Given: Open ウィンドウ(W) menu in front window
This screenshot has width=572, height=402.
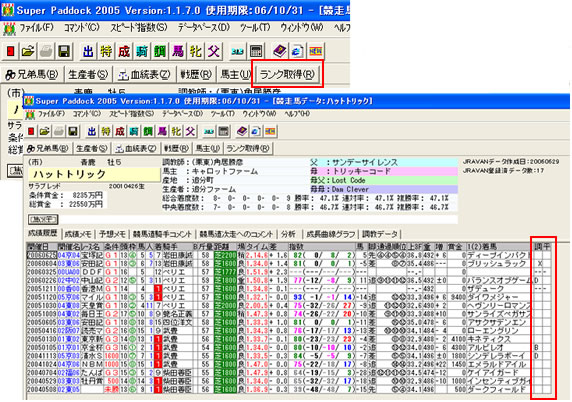Looking at the screenshot, I should click(259, 114).
